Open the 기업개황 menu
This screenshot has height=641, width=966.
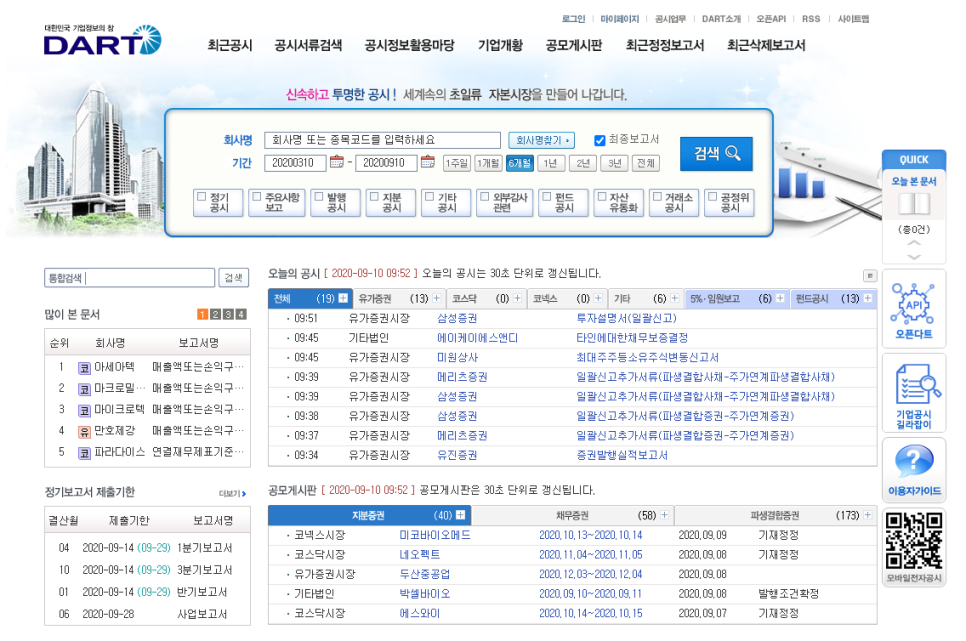click(500, 45)
